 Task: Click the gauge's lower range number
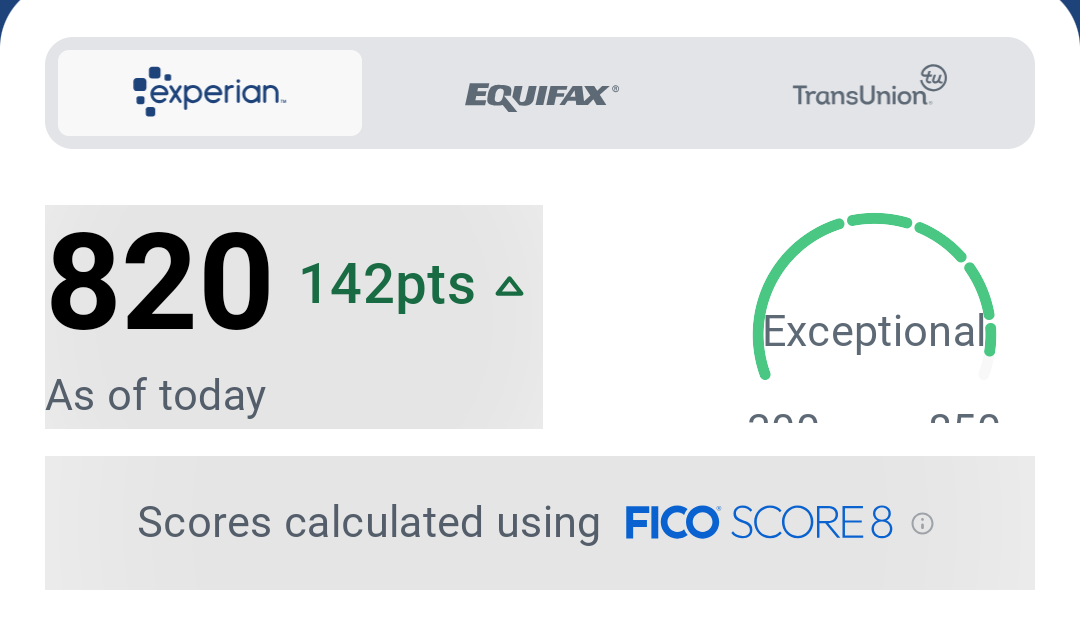point(783,418)
